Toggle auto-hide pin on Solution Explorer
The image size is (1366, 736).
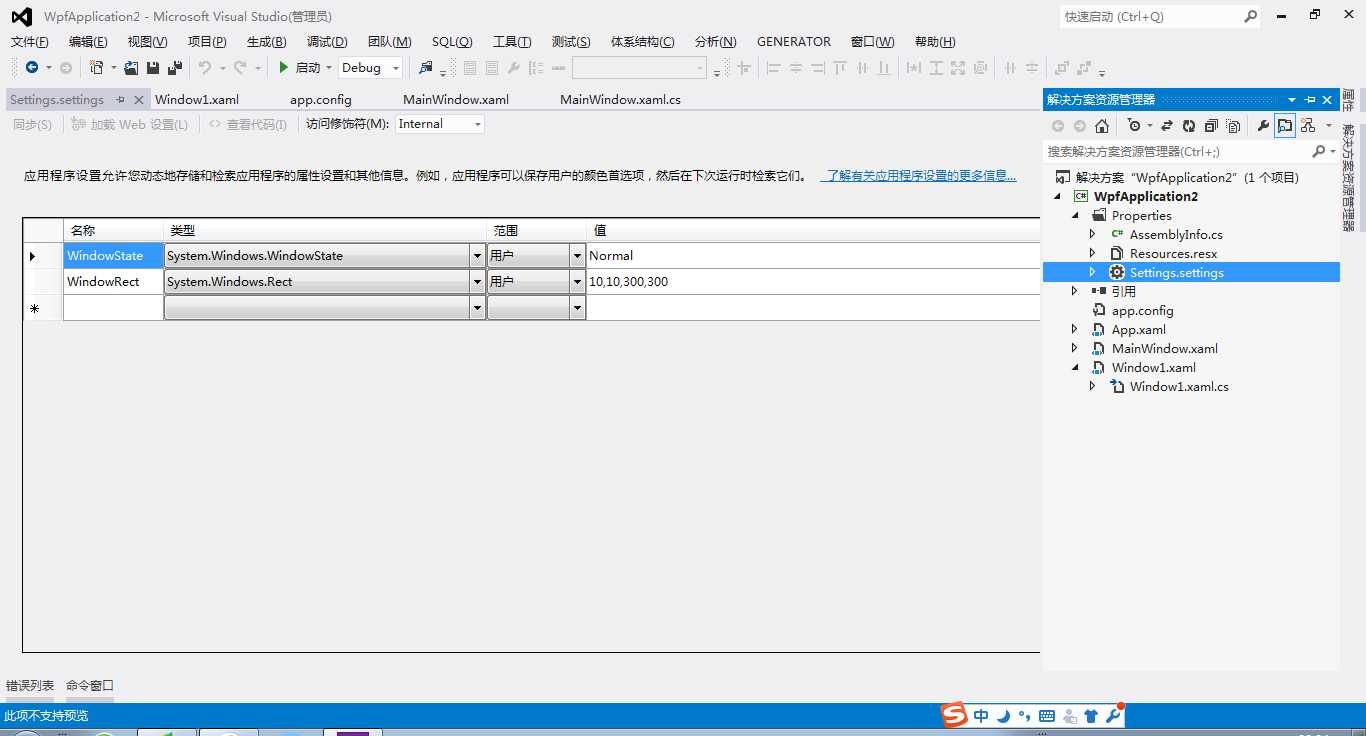click(1310, 100)
